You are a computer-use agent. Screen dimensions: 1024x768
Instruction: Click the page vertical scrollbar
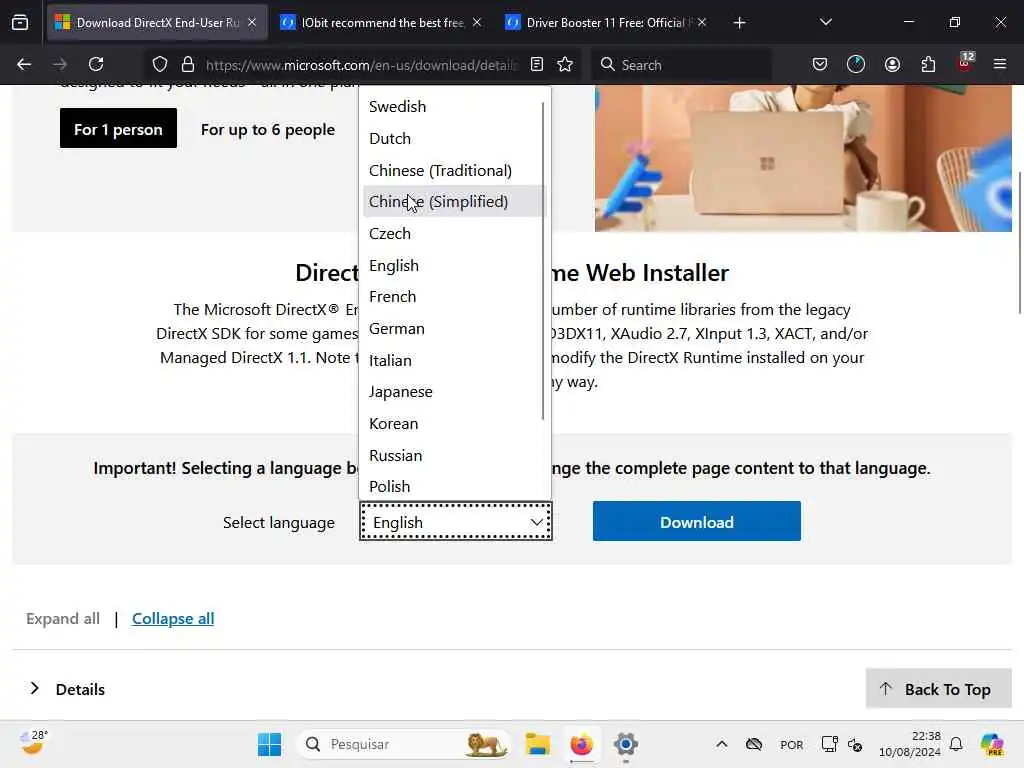click(1019, 242)
